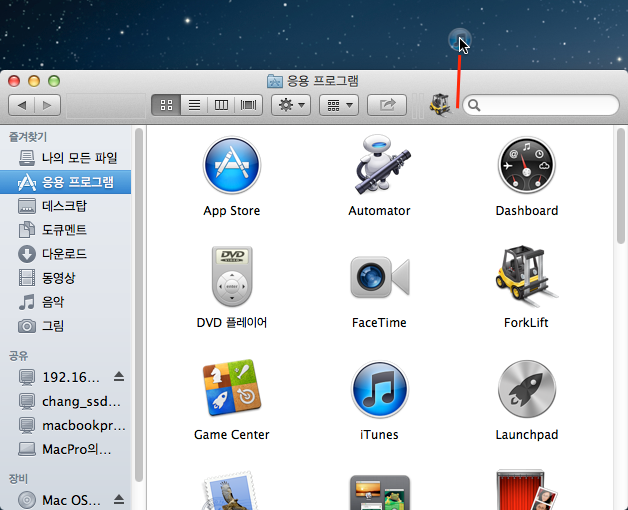Select chang_ssd... shared computer

(66, 401)
